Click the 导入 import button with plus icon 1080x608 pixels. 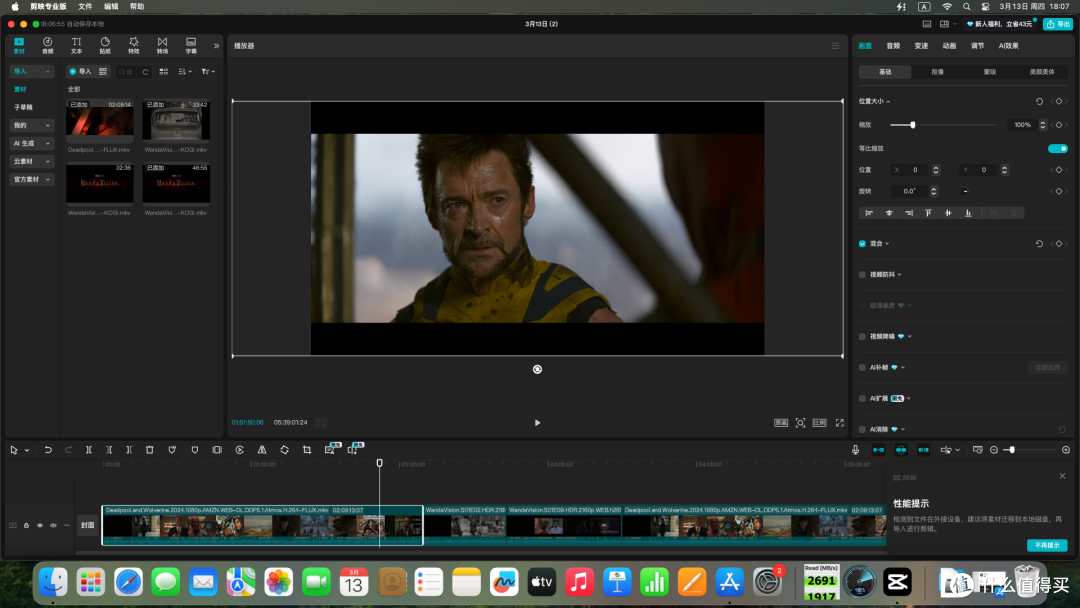coord(80,72)
